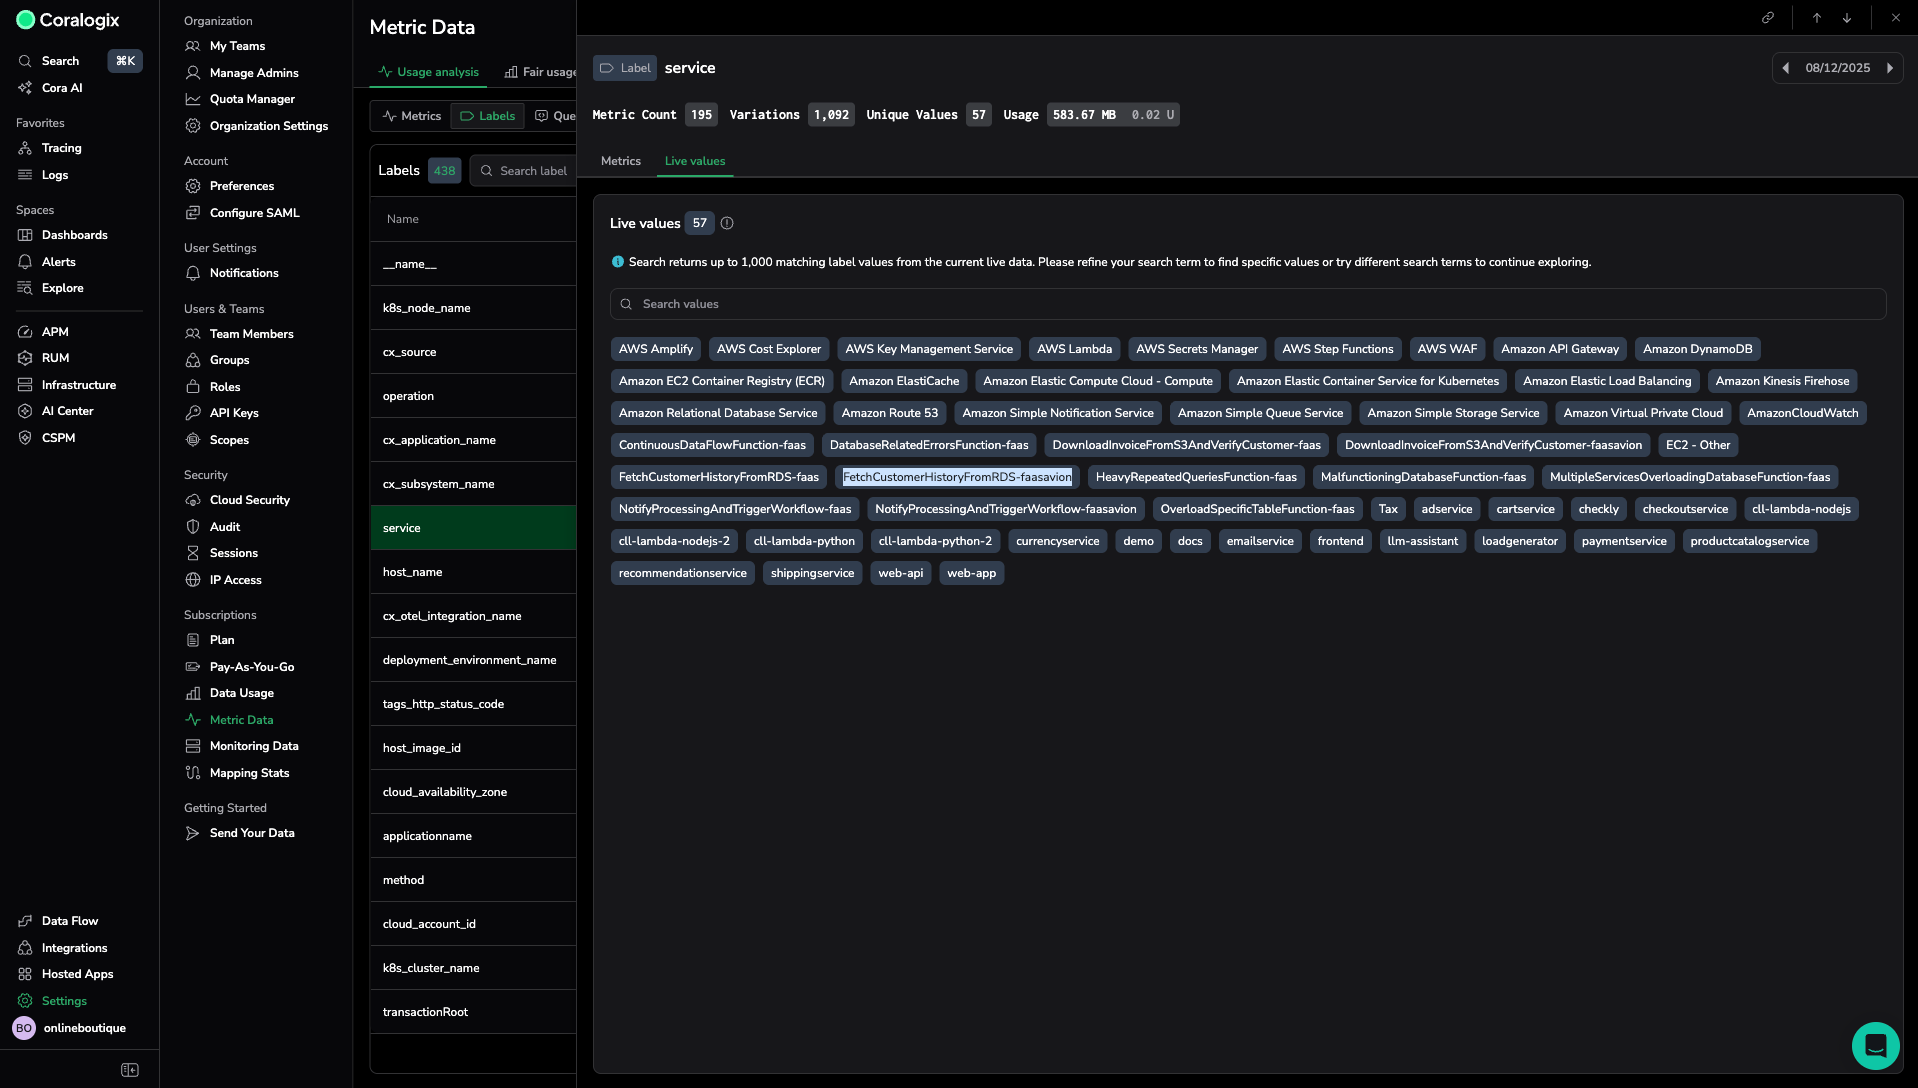This screenshot has width=1918, height=1088.
Task: Go to previous label with up arrow
Action: coord(1817,18)
